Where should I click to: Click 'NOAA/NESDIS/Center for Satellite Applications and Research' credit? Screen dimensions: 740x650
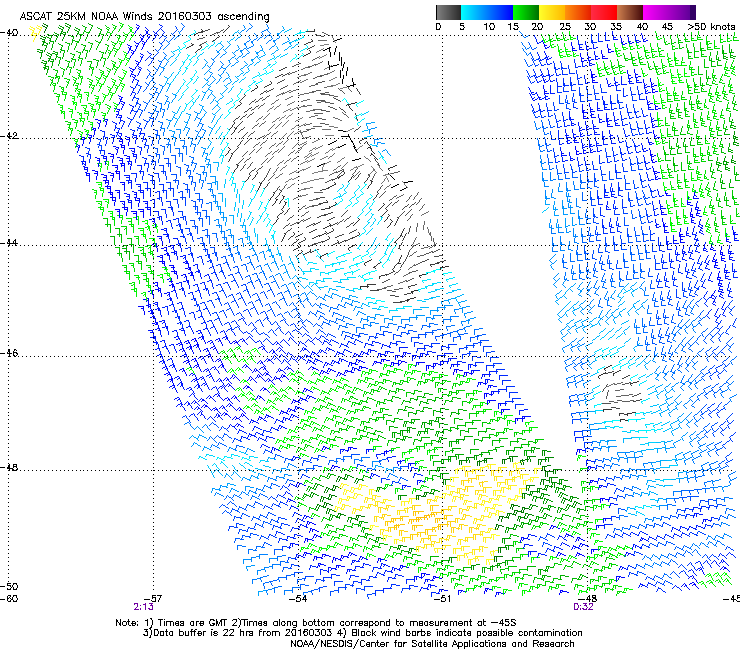[x=432, y=644]
